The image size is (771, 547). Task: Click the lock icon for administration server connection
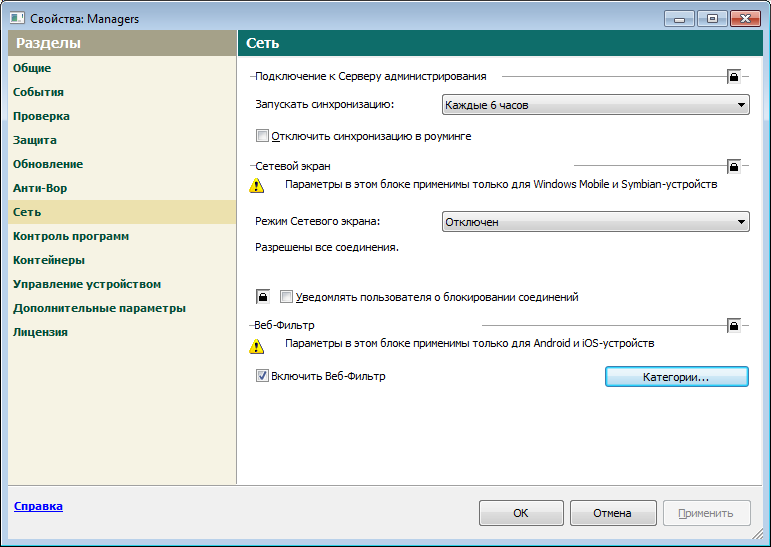click(733, 76)
